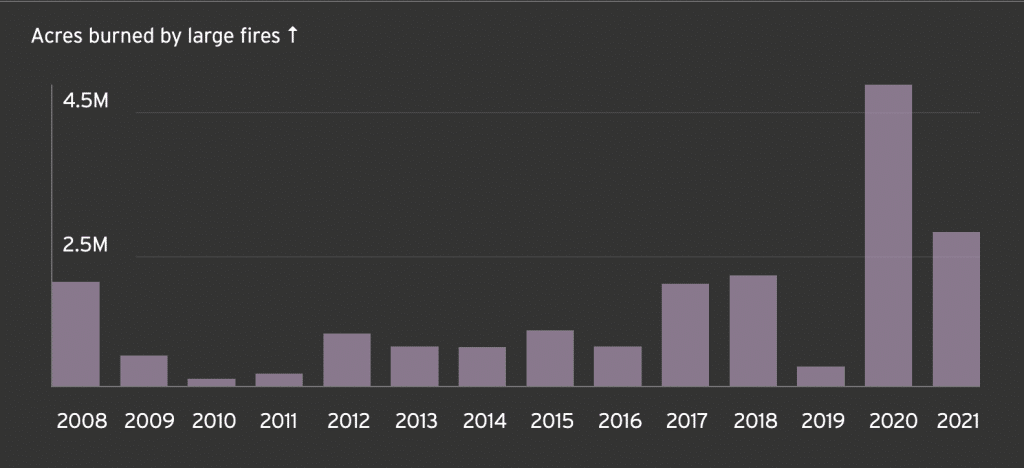This screenshot has height=468, width=1024.
Task: Click the 2015 bar
Action: pos(550,358)
